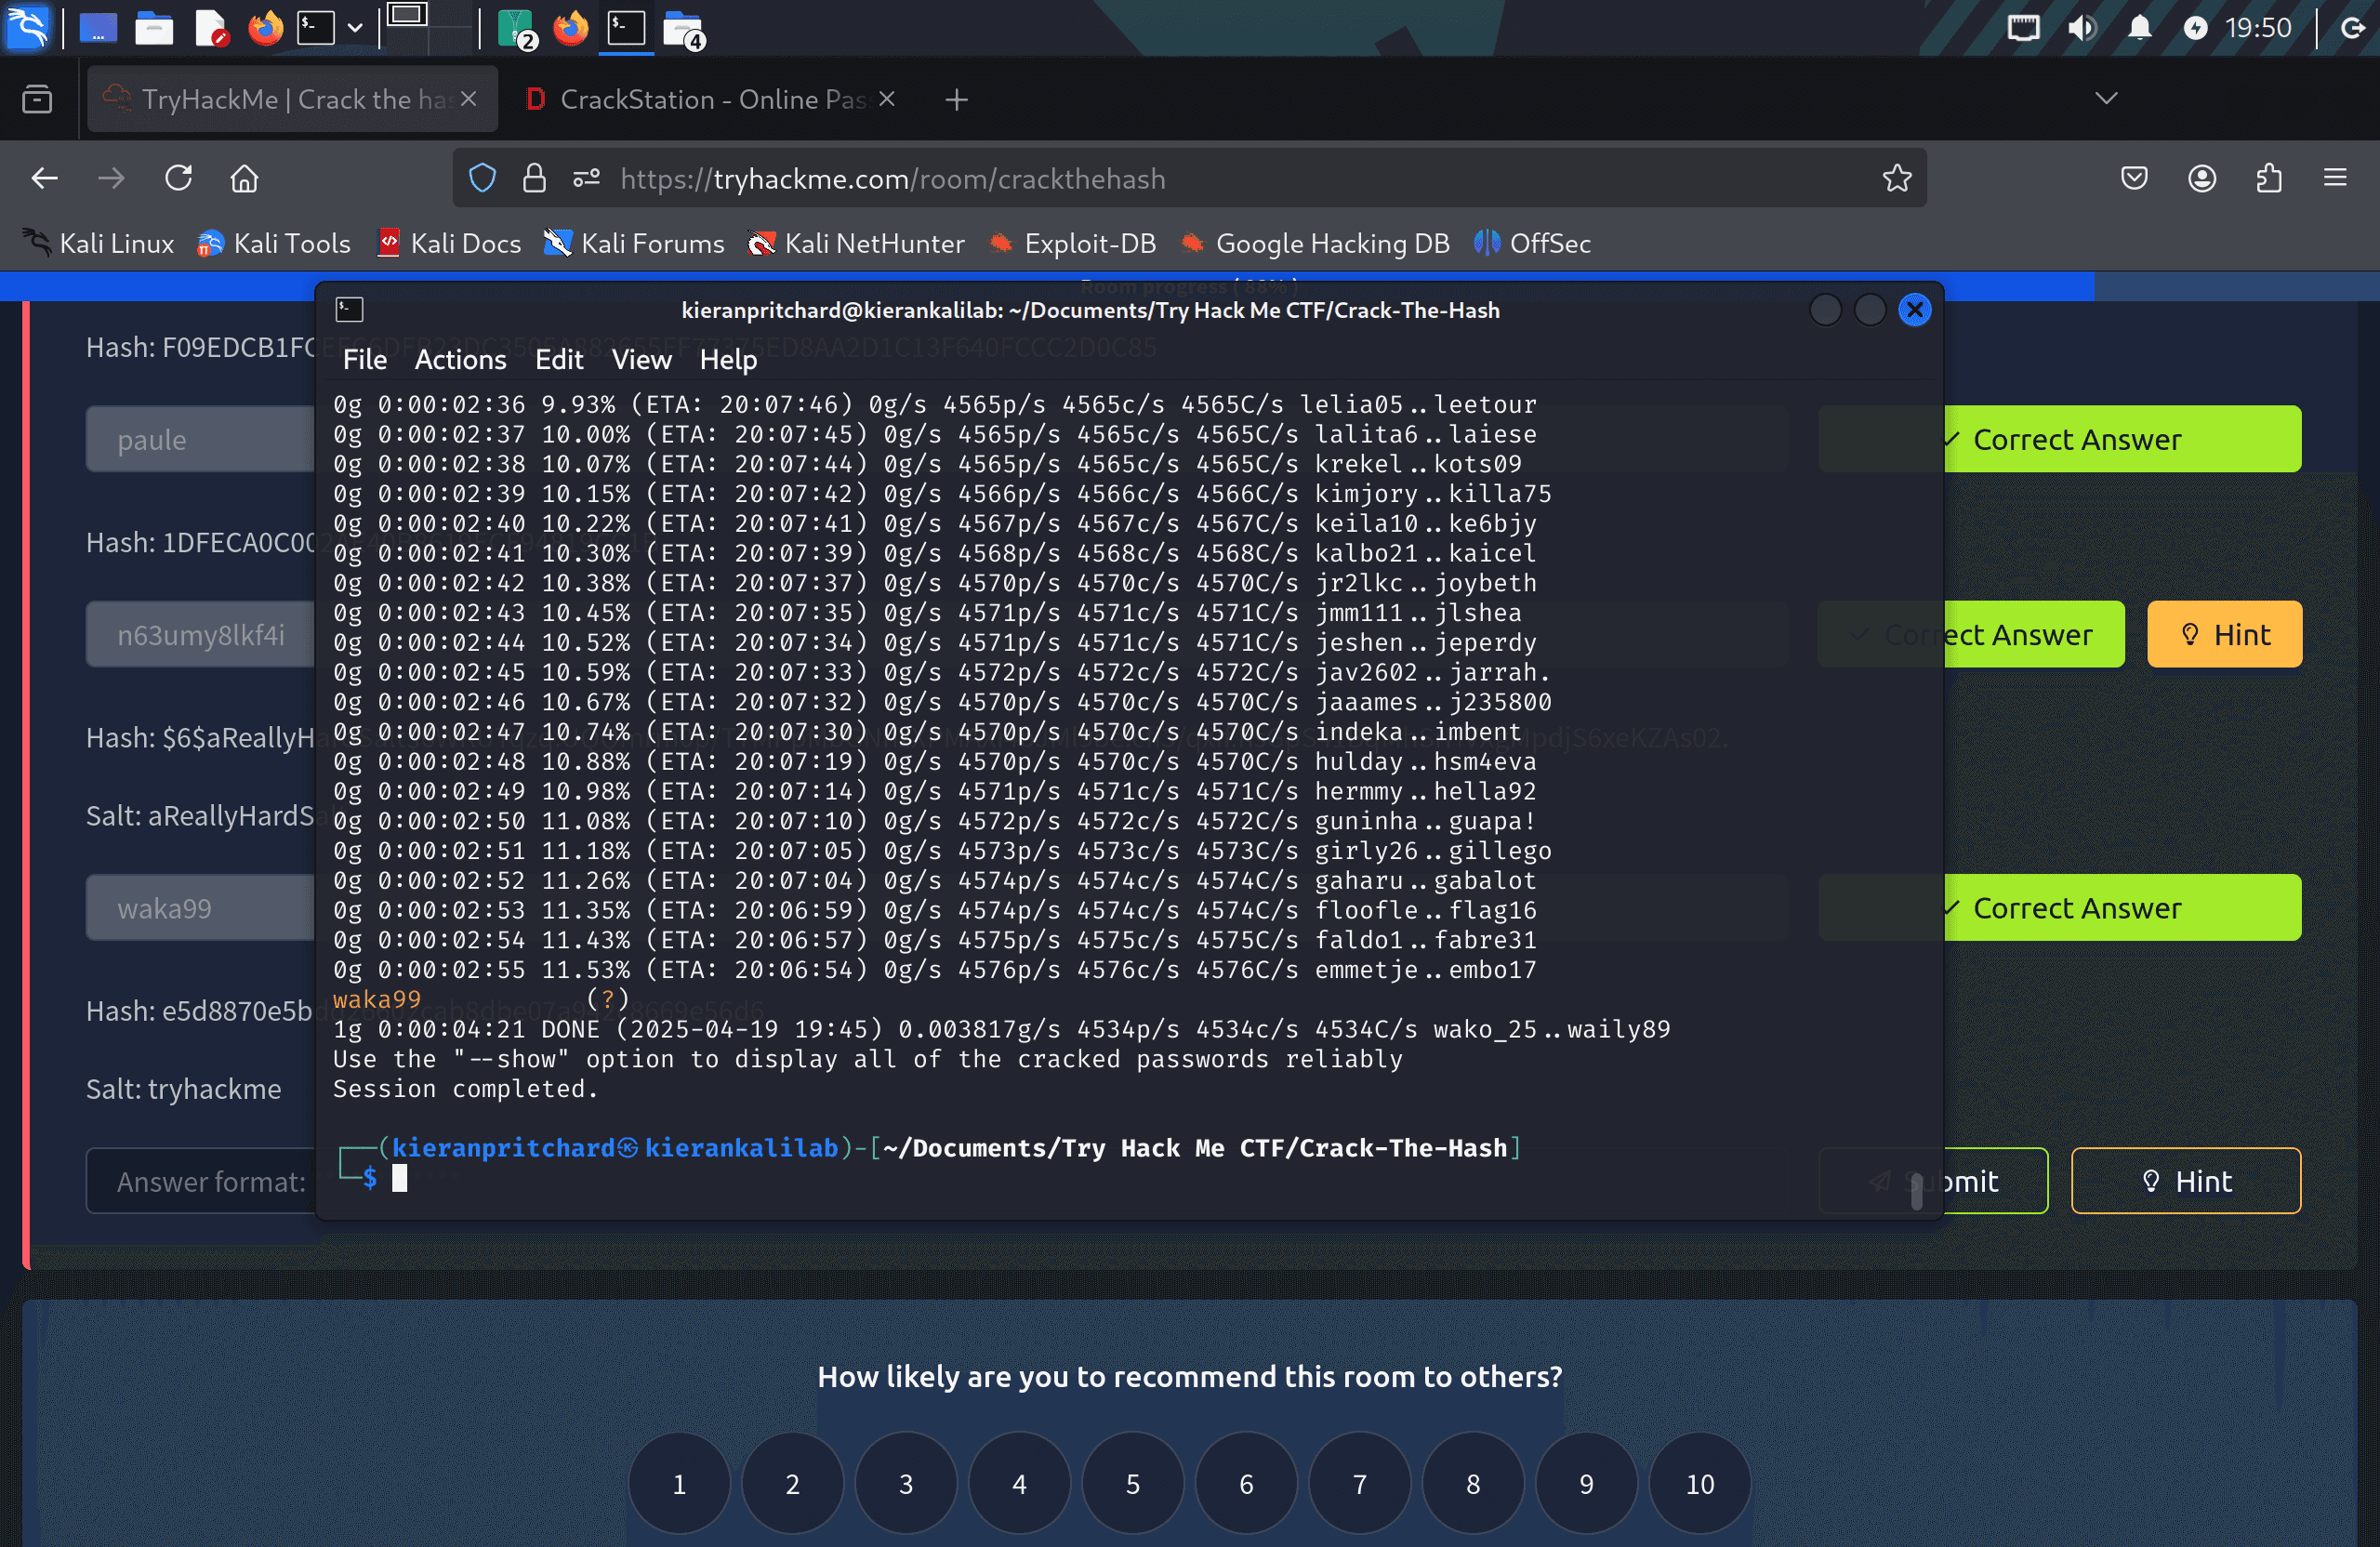Rate recommendation as 1

(x=679, y=1484)
